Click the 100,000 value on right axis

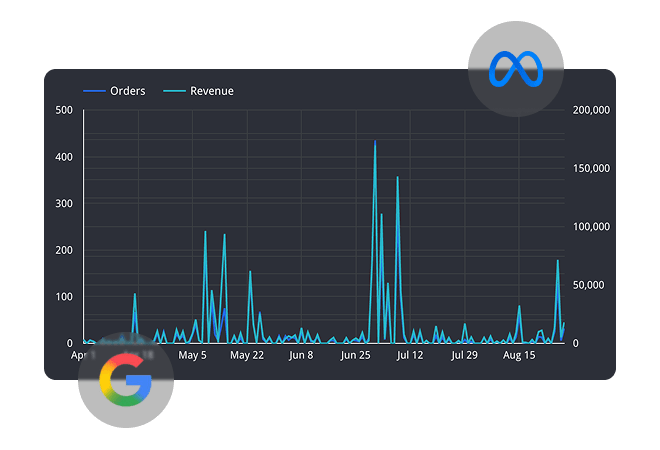point(587,227)
